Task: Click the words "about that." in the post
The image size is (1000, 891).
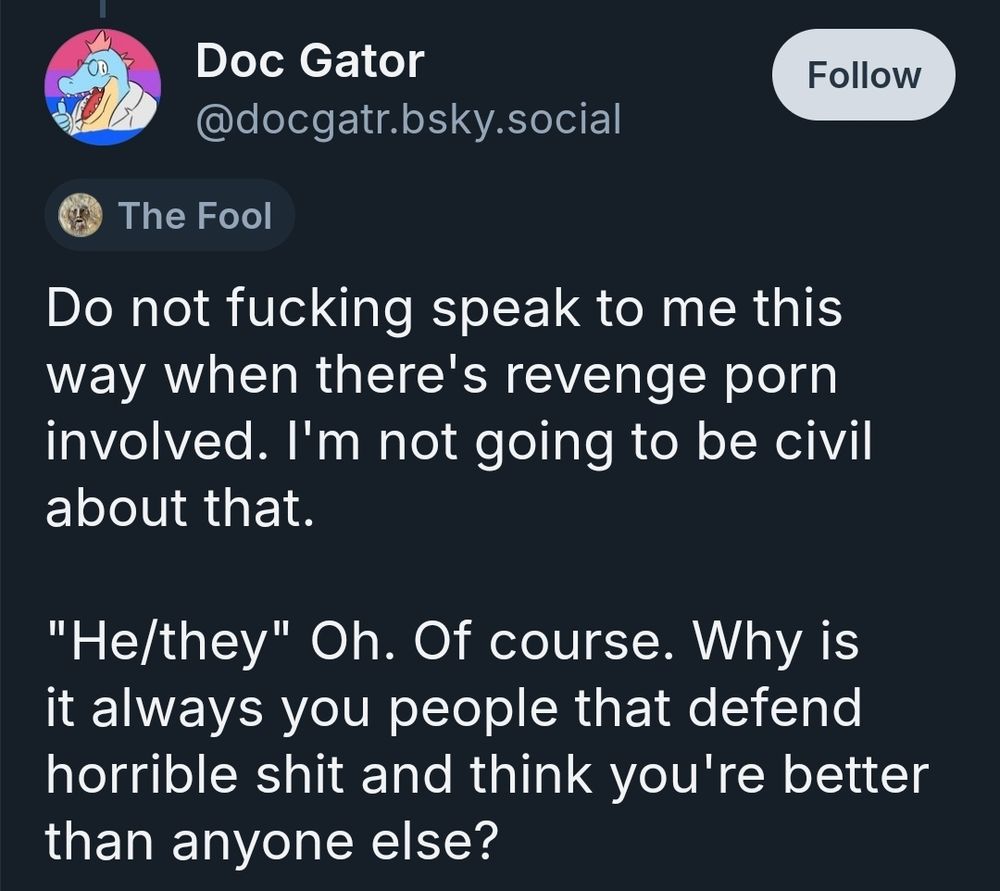Action: [173, 506]
